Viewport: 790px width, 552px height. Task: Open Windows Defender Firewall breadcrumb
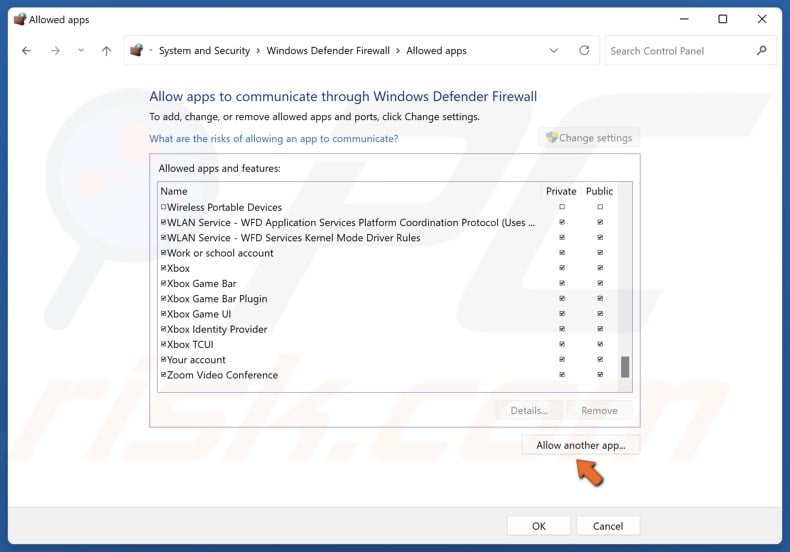(x=328, y=51)
